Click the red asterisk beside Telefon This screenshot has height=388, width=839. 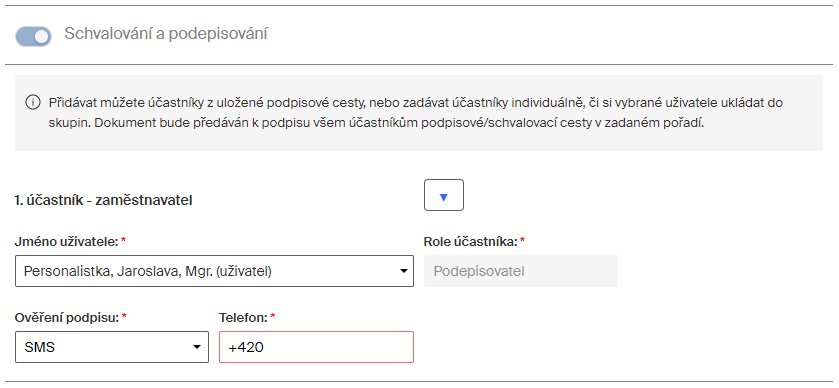coord(272,316)
